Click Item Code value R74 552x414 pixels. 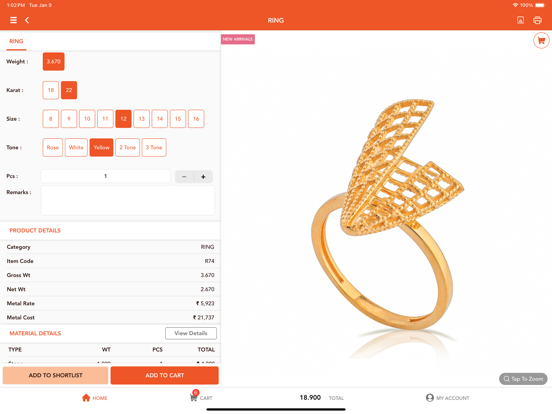(209, 261)
